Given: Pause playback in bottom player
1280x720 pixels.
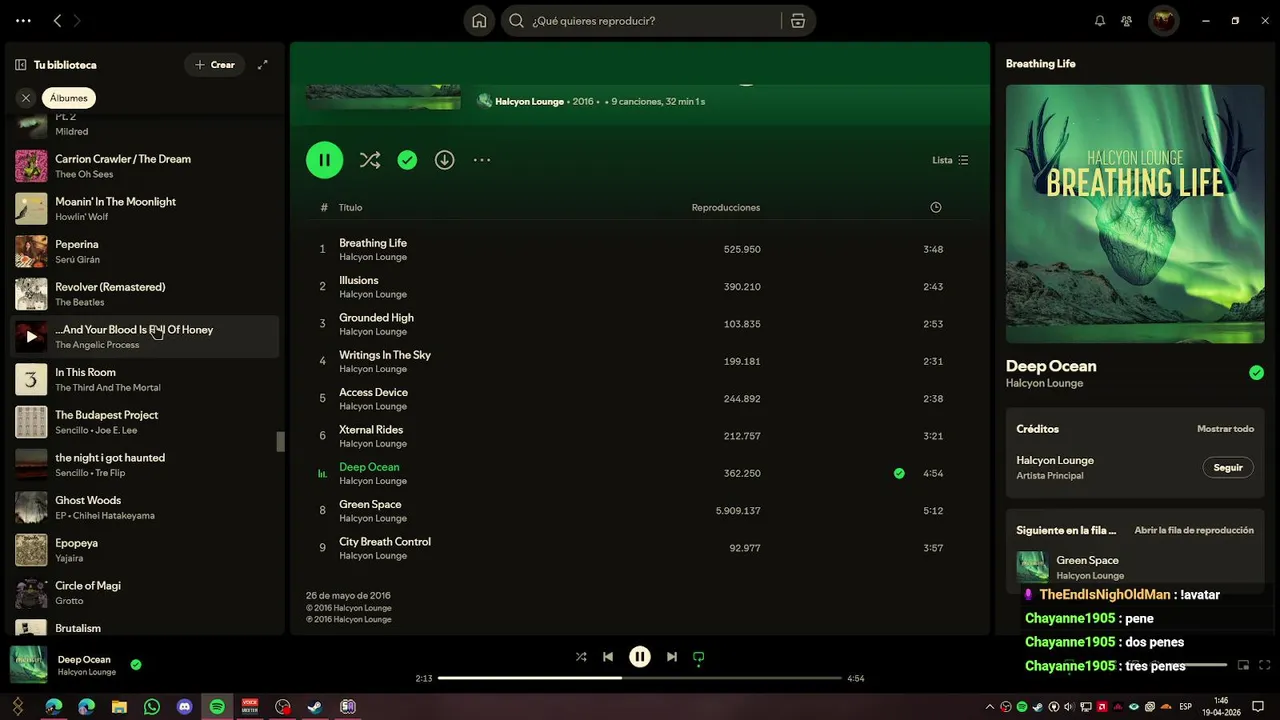Looking at the screenshot, I should pyautogui.click(x=640, y=657).
